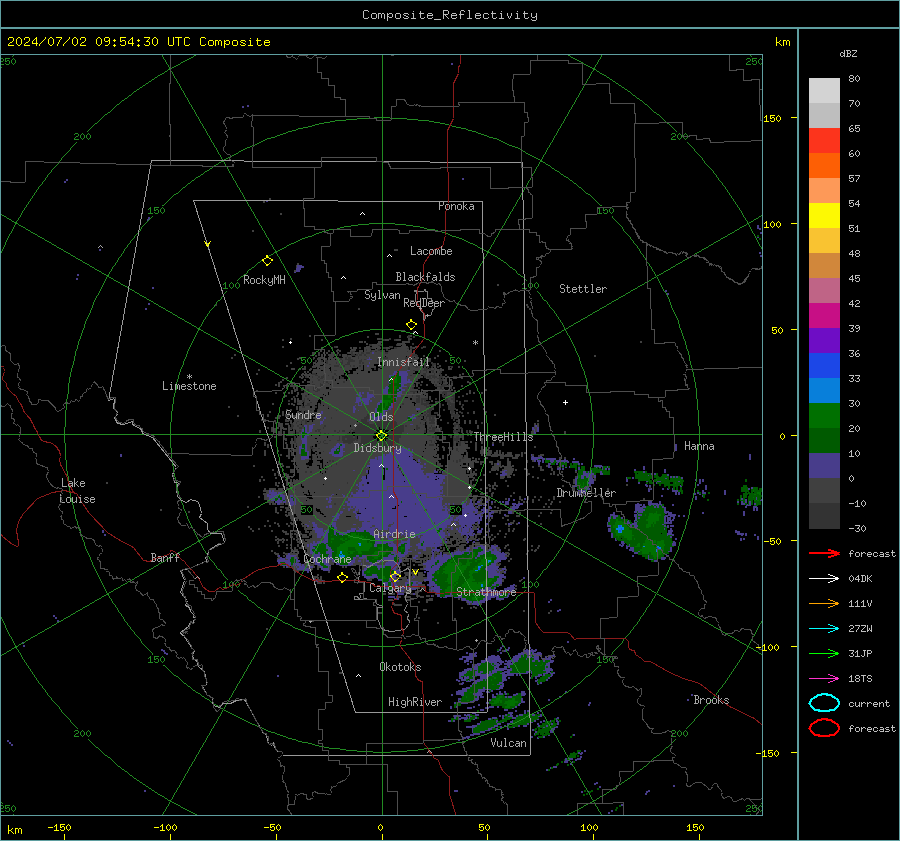Select the magenta swatch above 39 dBZ
900x841 pixels.
824,316
